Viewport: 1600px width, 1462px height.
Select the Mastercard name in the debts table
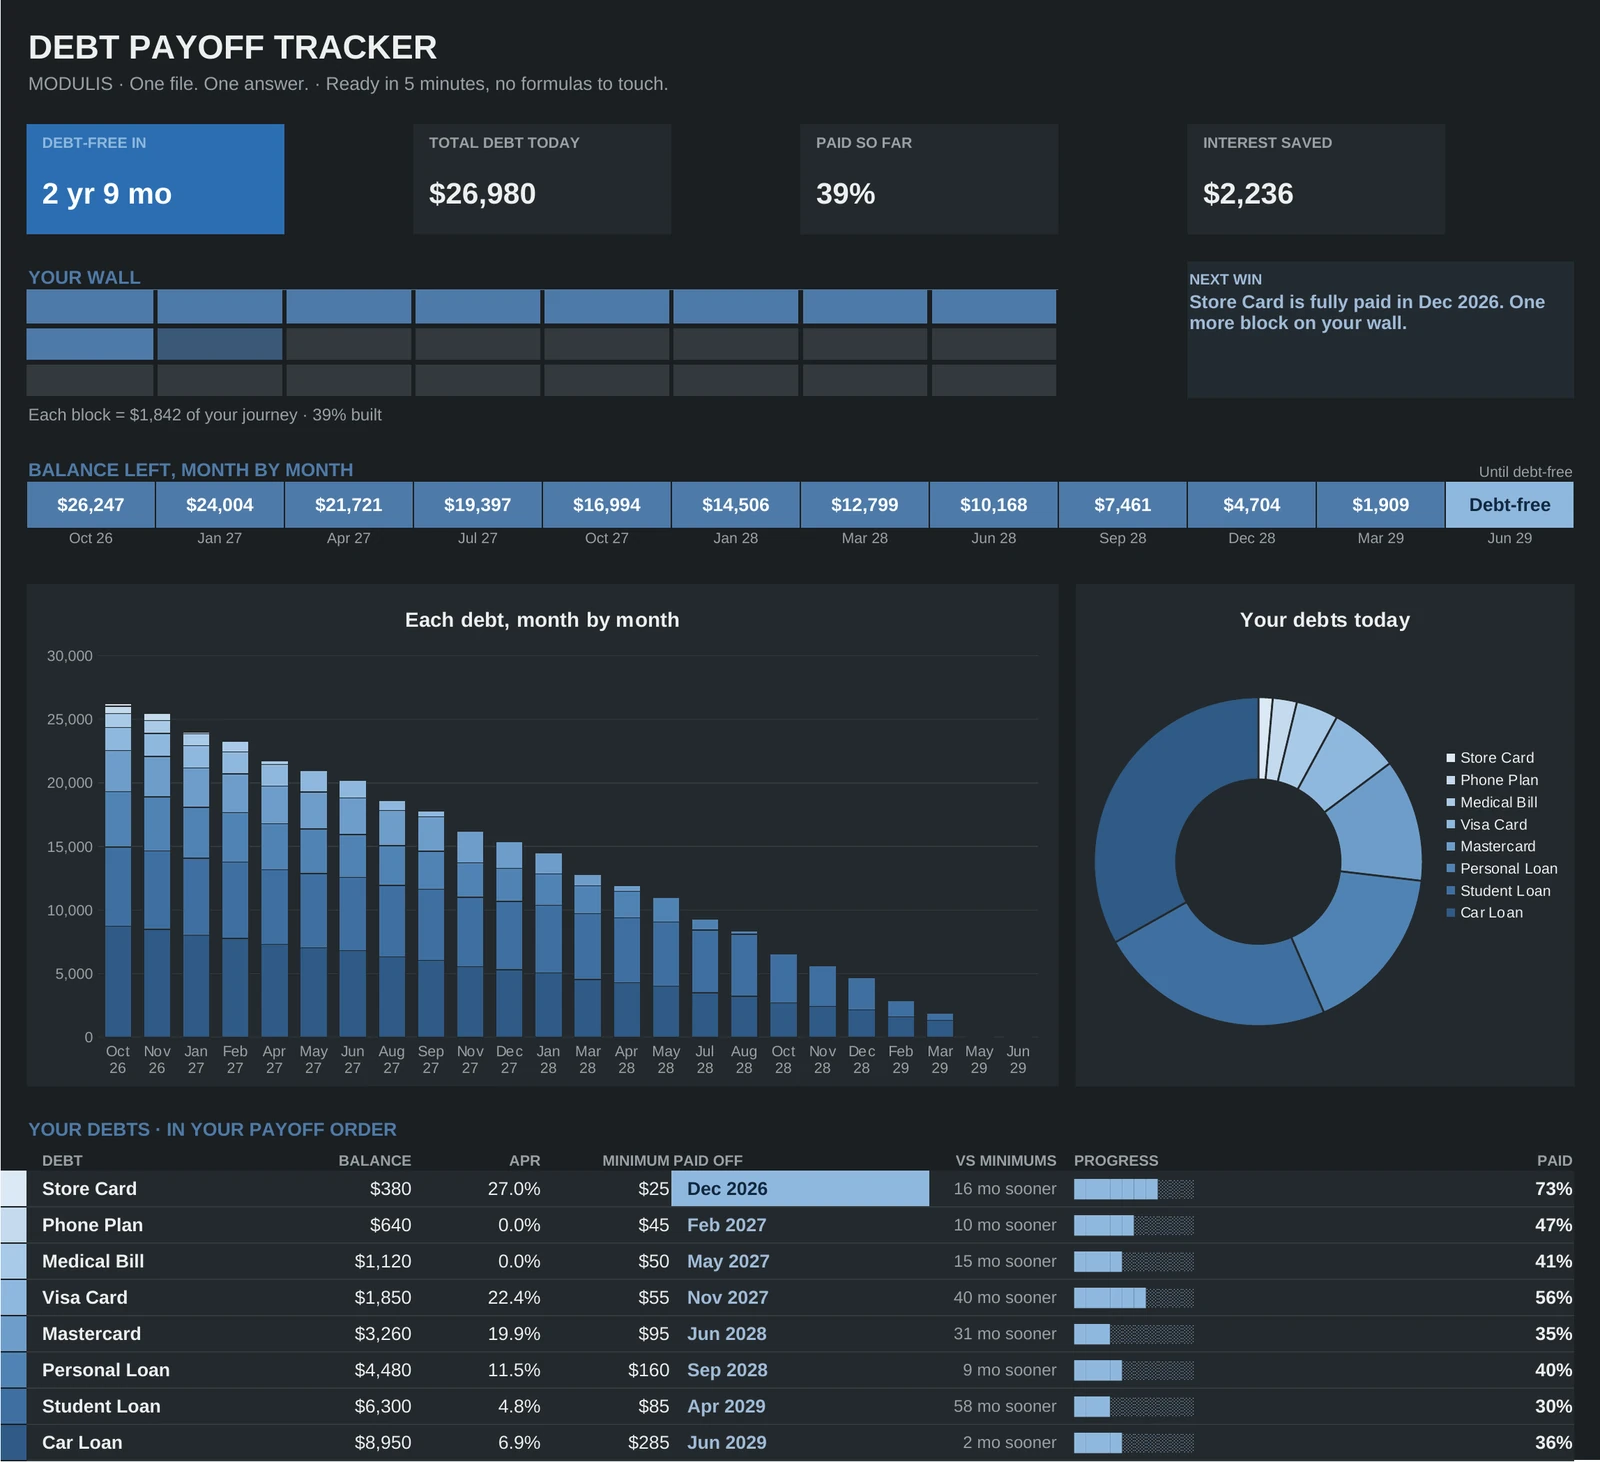pyautogui.click(x=91, y=1334)
